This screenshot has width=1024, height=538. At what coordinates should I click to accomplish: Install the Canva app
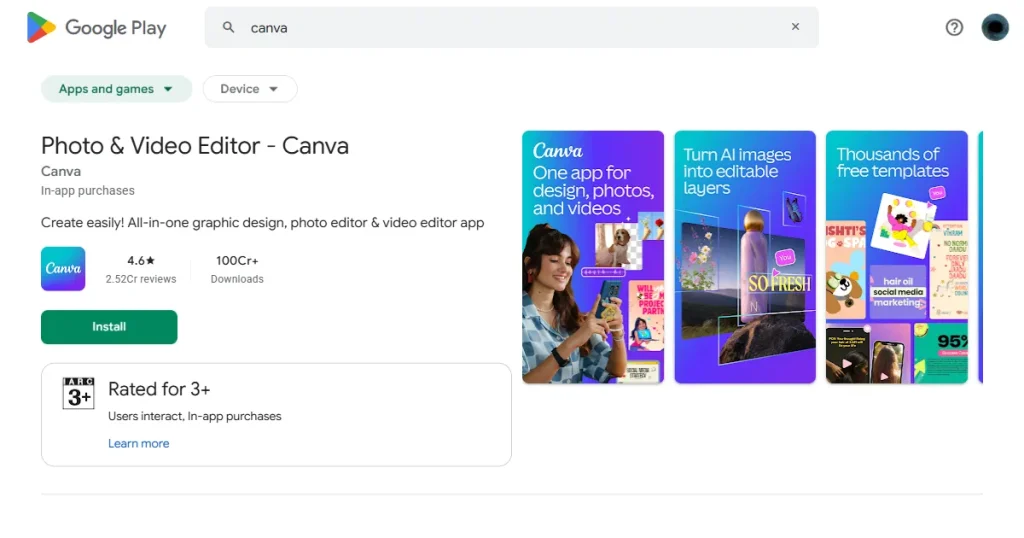coord(109,326)
